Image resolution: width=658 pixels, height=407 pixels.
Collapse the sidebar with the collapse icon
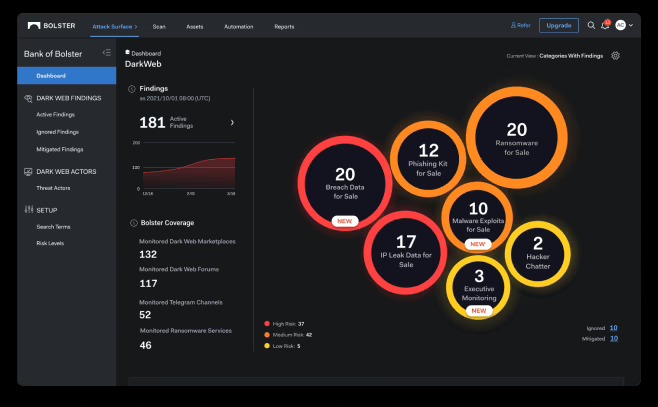[x=107, y=52]
